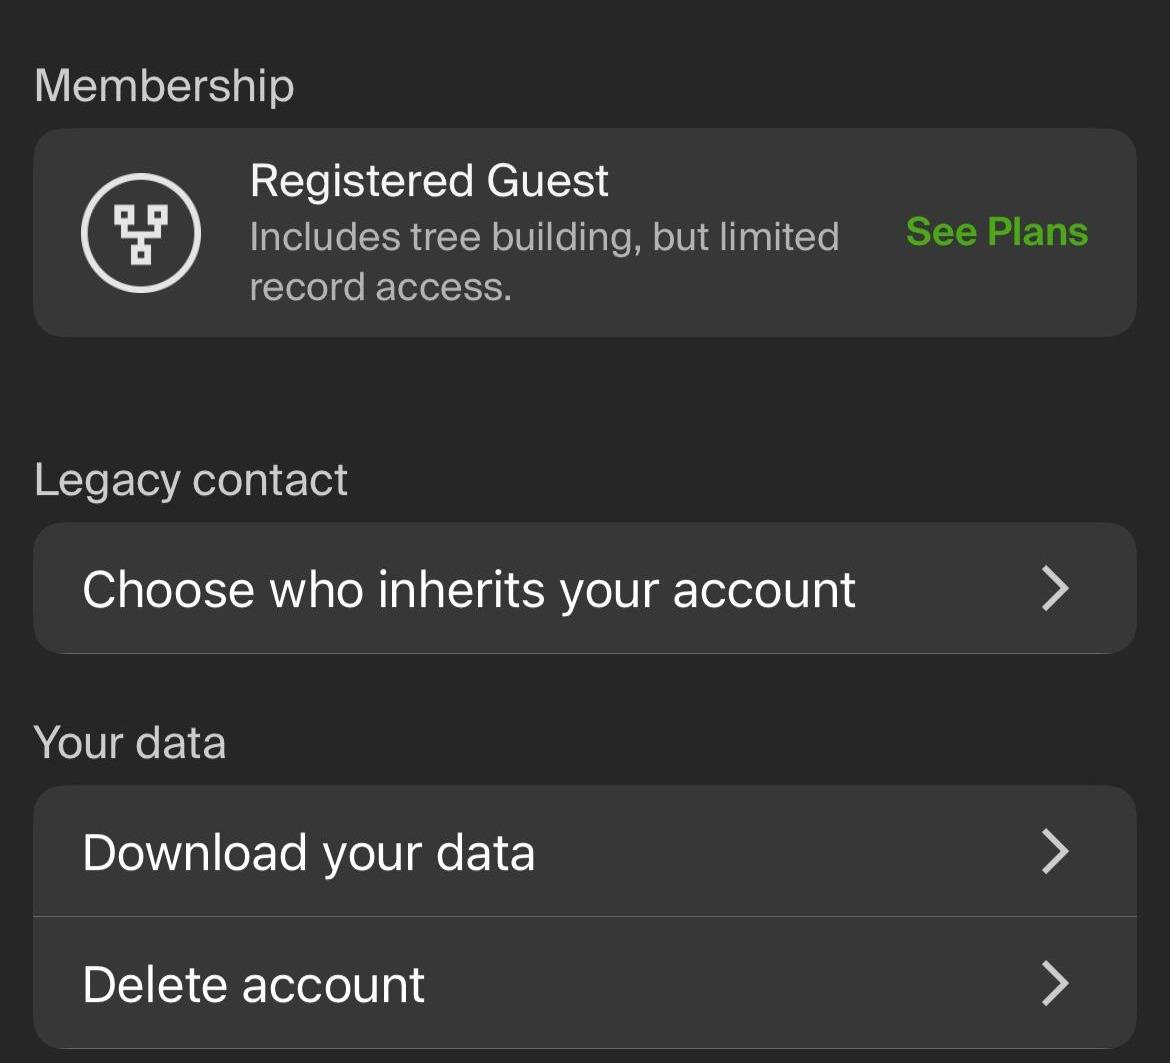This screenshot has height=1063, width=1170.
Task: Click the chevron beside Choose who inherits
Action: click(x=1055, y=588)
